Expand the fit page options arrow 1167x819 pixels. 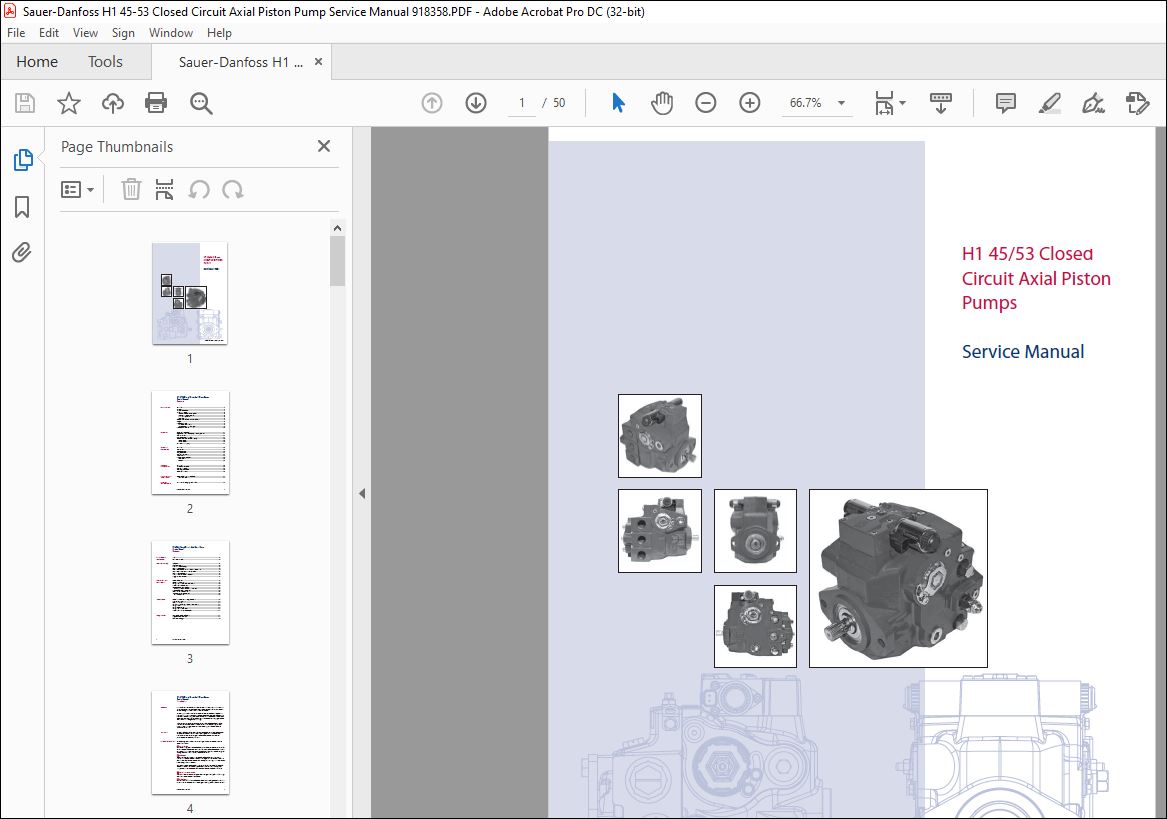pyautogui.click(x=903, y=103)
